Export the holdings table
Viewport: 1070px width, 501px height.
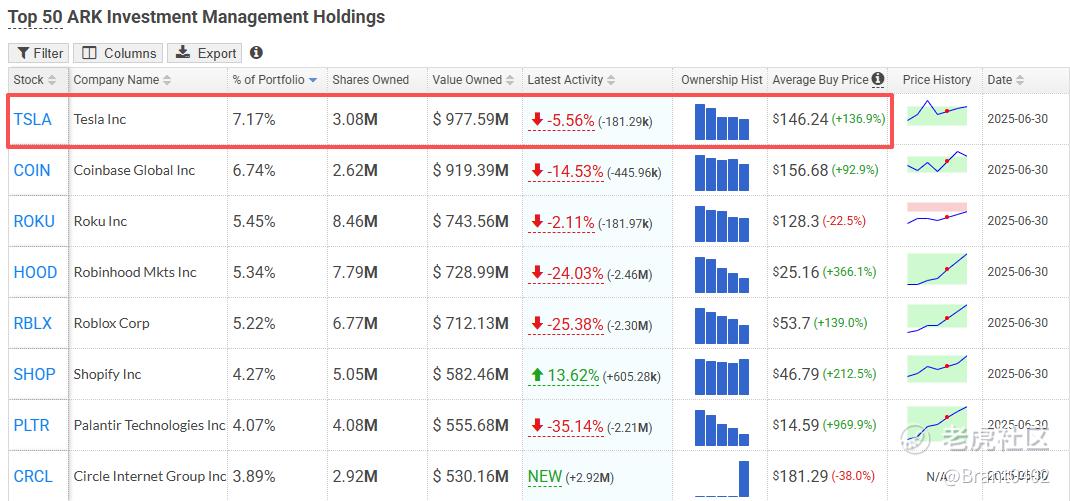[205, 53]
